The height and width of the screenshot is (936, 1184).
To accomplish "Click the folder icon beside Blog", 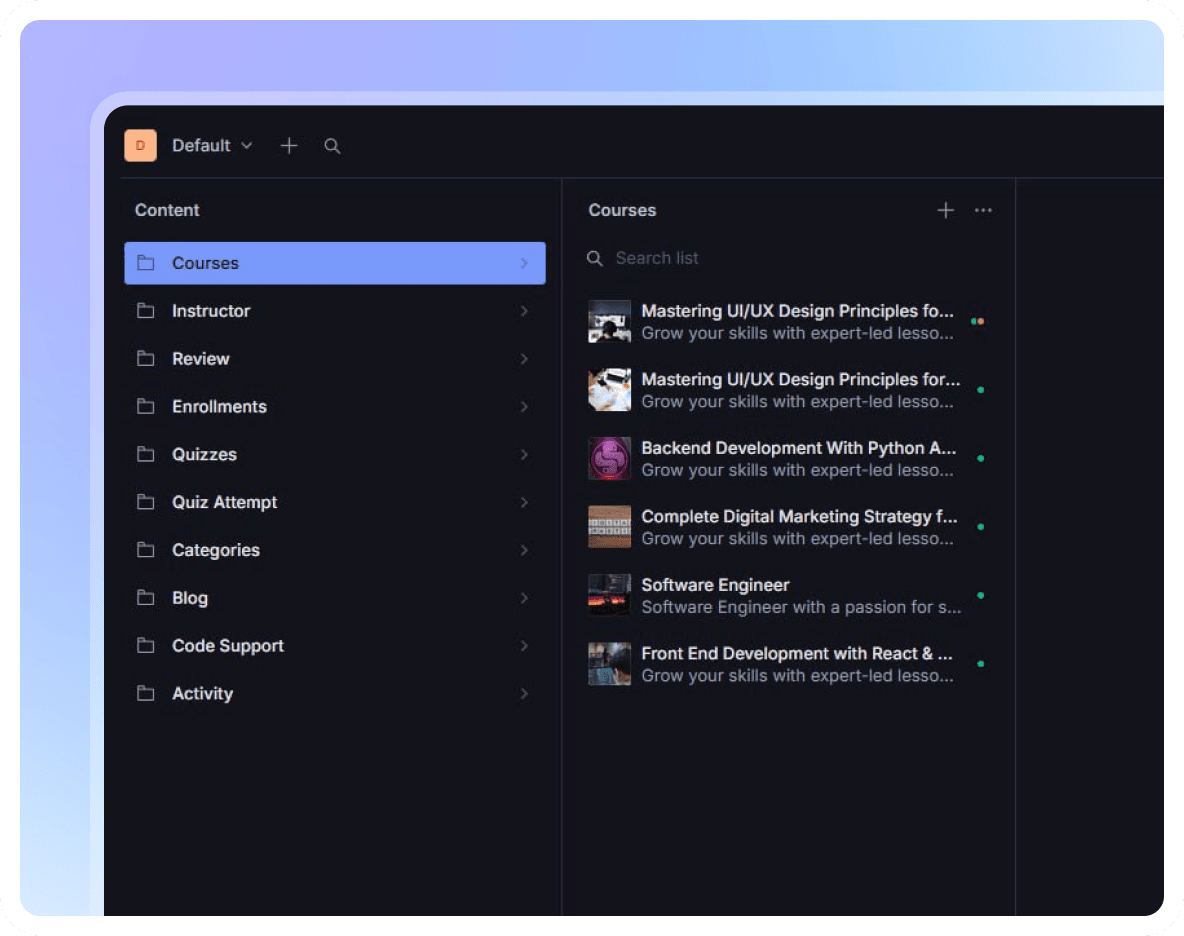I will [x=145, y=597].
